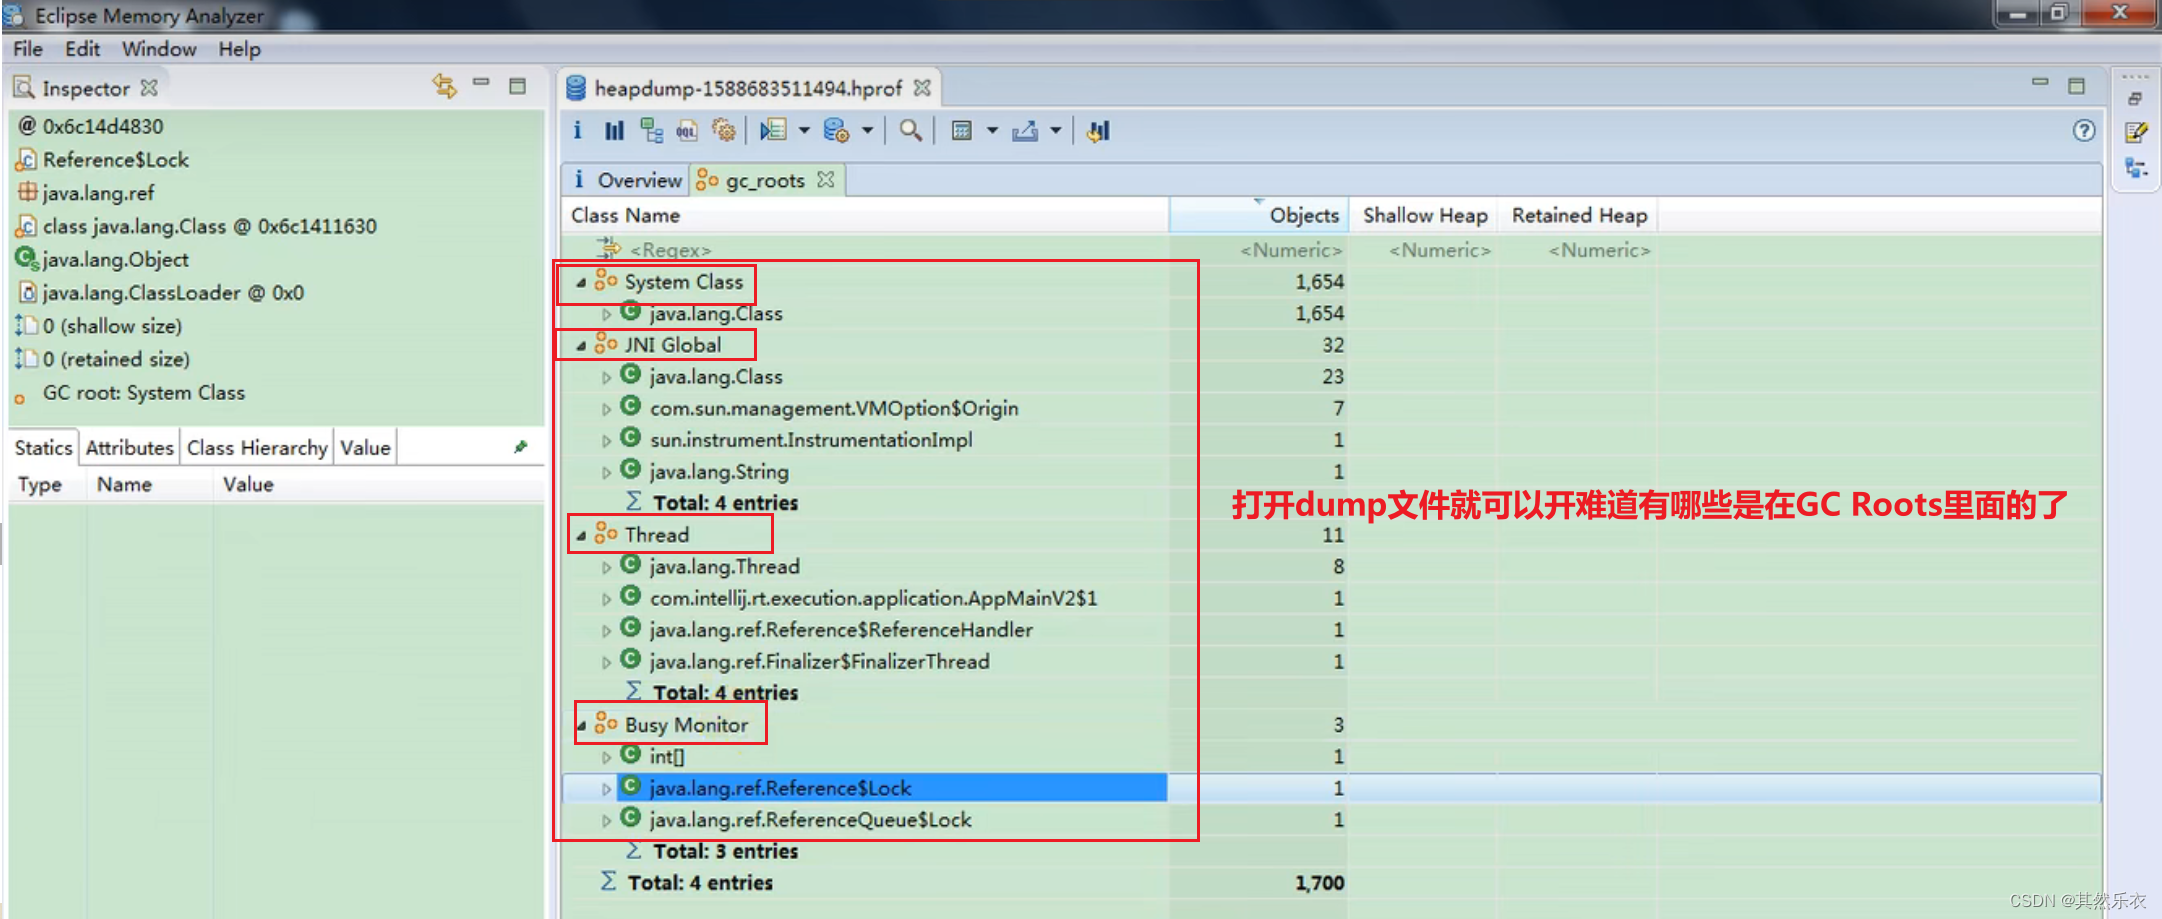
Task: Open the Notes editor icon in right sidebar
Action: pos(2137,131)
